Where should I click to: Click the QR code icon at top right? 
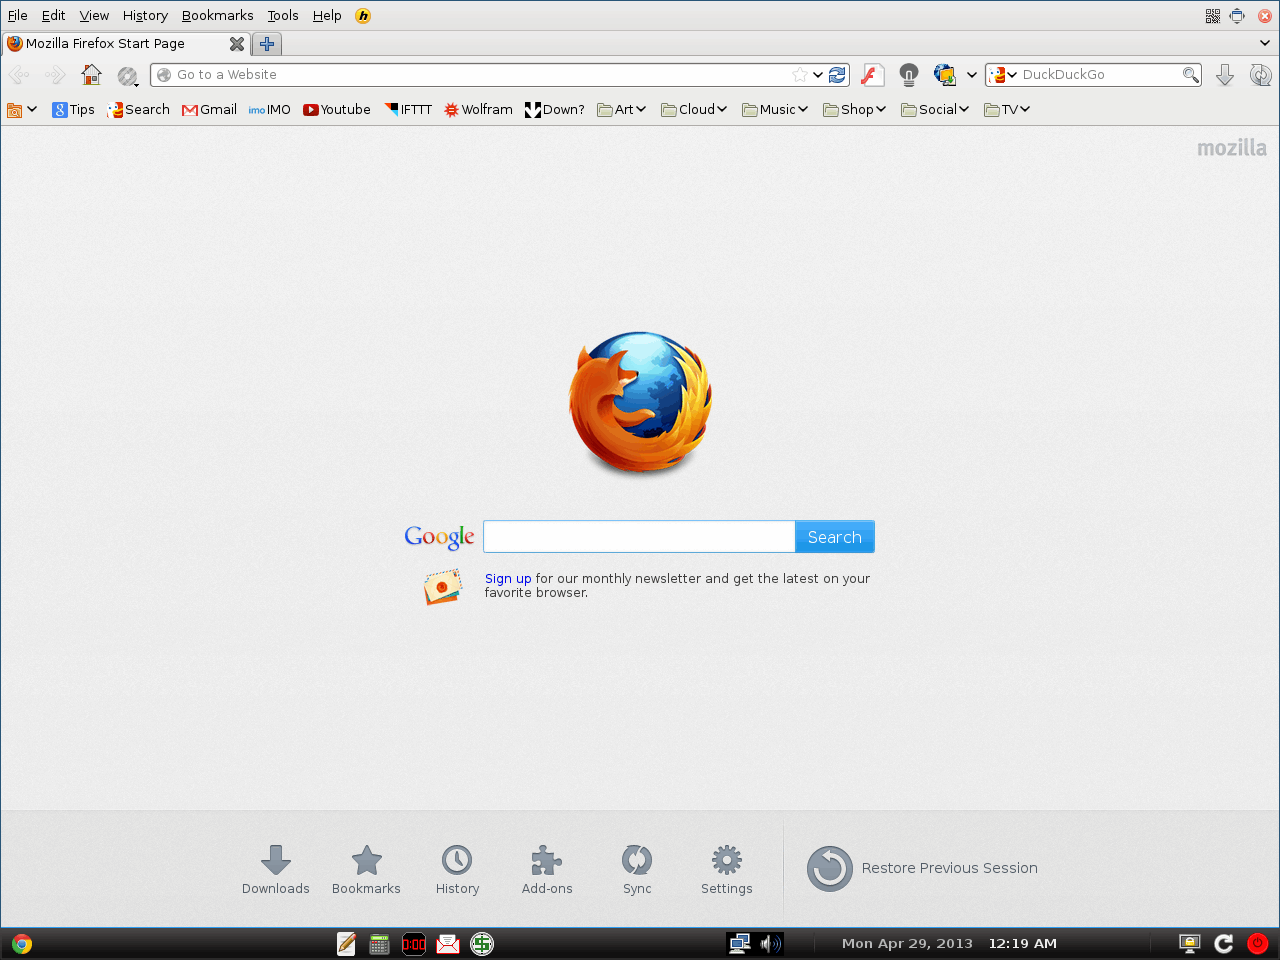[x=1212, y=15]
